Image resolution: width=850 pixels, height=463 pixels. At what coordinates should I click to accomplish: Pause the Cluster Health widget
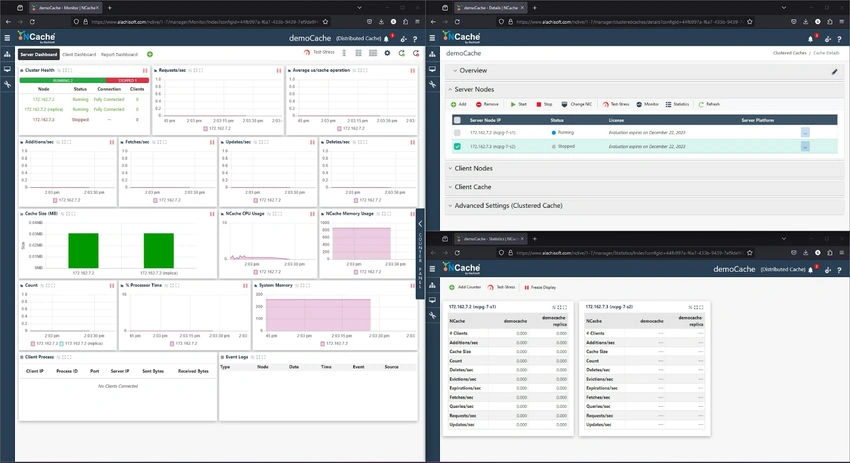(x=145, y=70)
